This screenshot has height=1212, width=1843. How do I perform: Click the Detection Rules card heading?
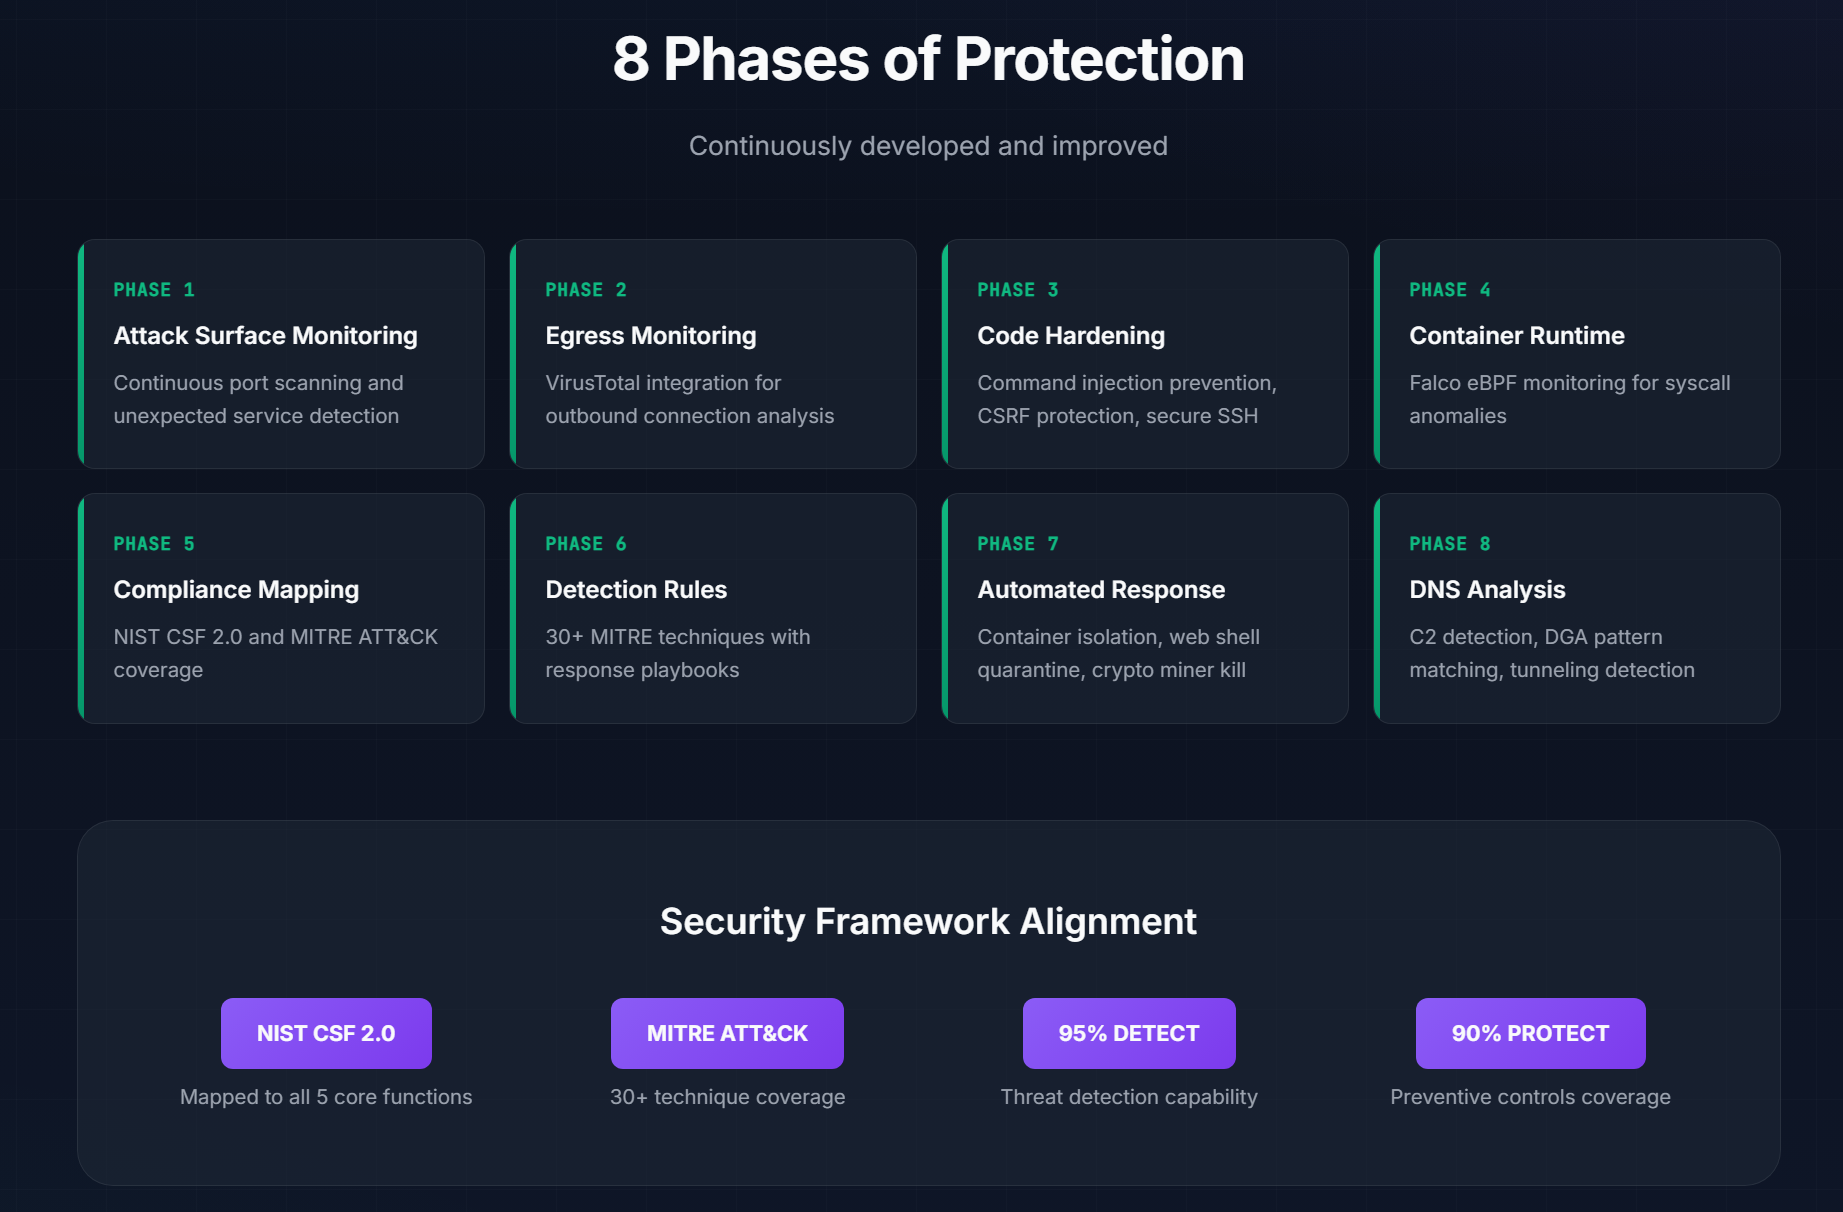(636, 590)
